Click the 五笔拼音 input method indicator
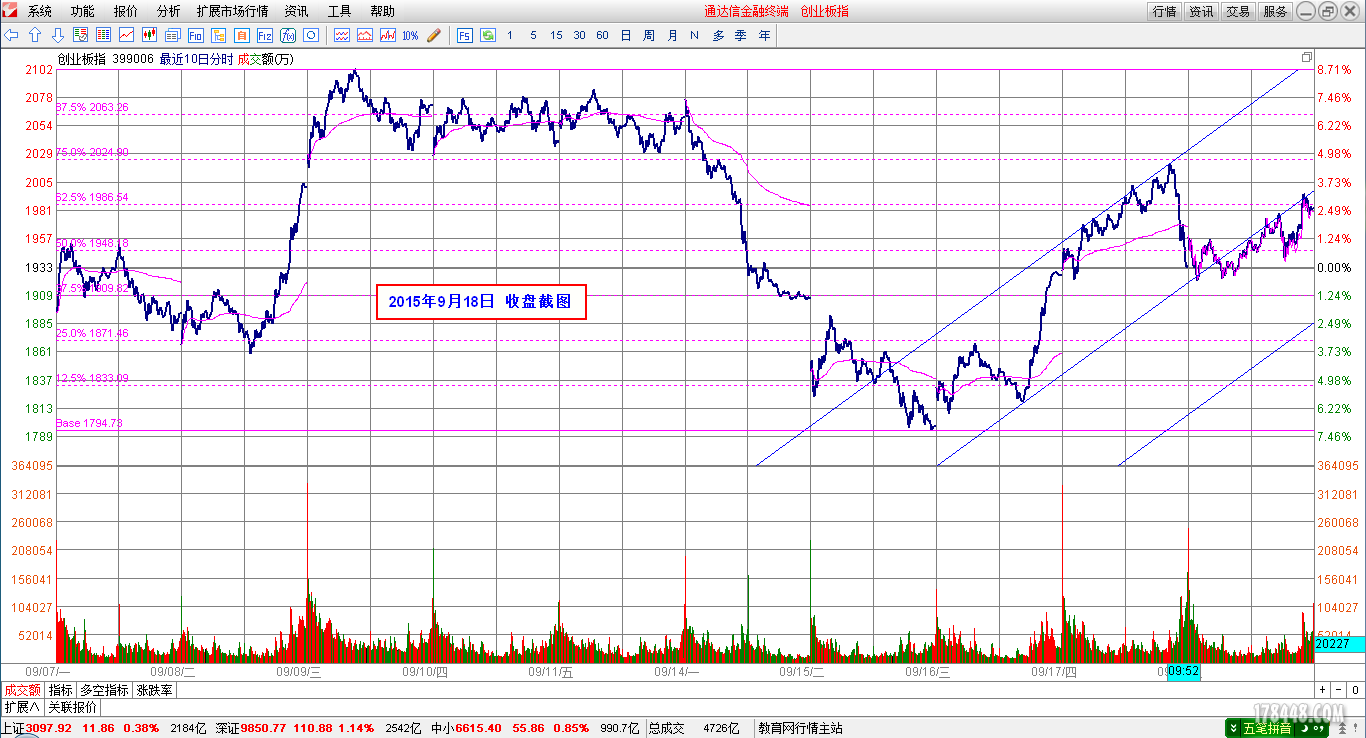This screenshot has width=1366, height=738. tap(1267, 728)
